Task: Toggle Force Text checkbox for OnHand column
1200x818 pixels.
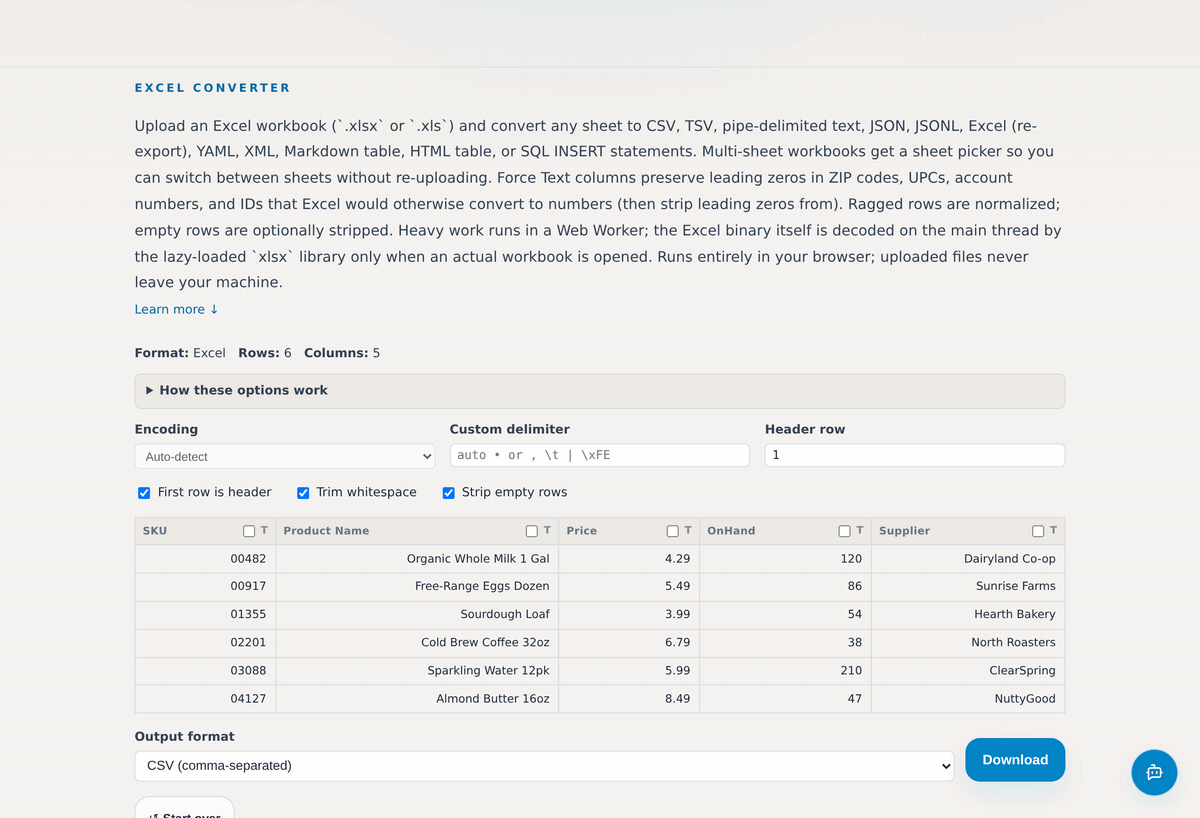Action: pos(845,531)
